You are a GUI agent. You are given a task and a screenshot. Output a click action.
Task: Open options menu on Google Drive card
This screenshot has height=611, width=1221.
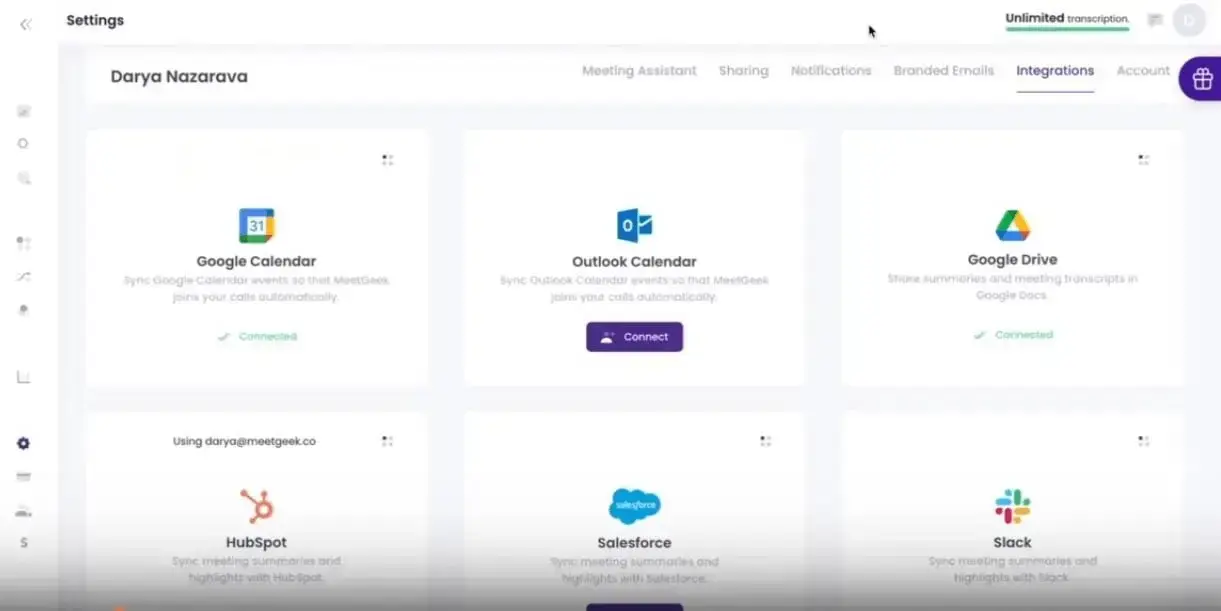(x=1144, y=160)
